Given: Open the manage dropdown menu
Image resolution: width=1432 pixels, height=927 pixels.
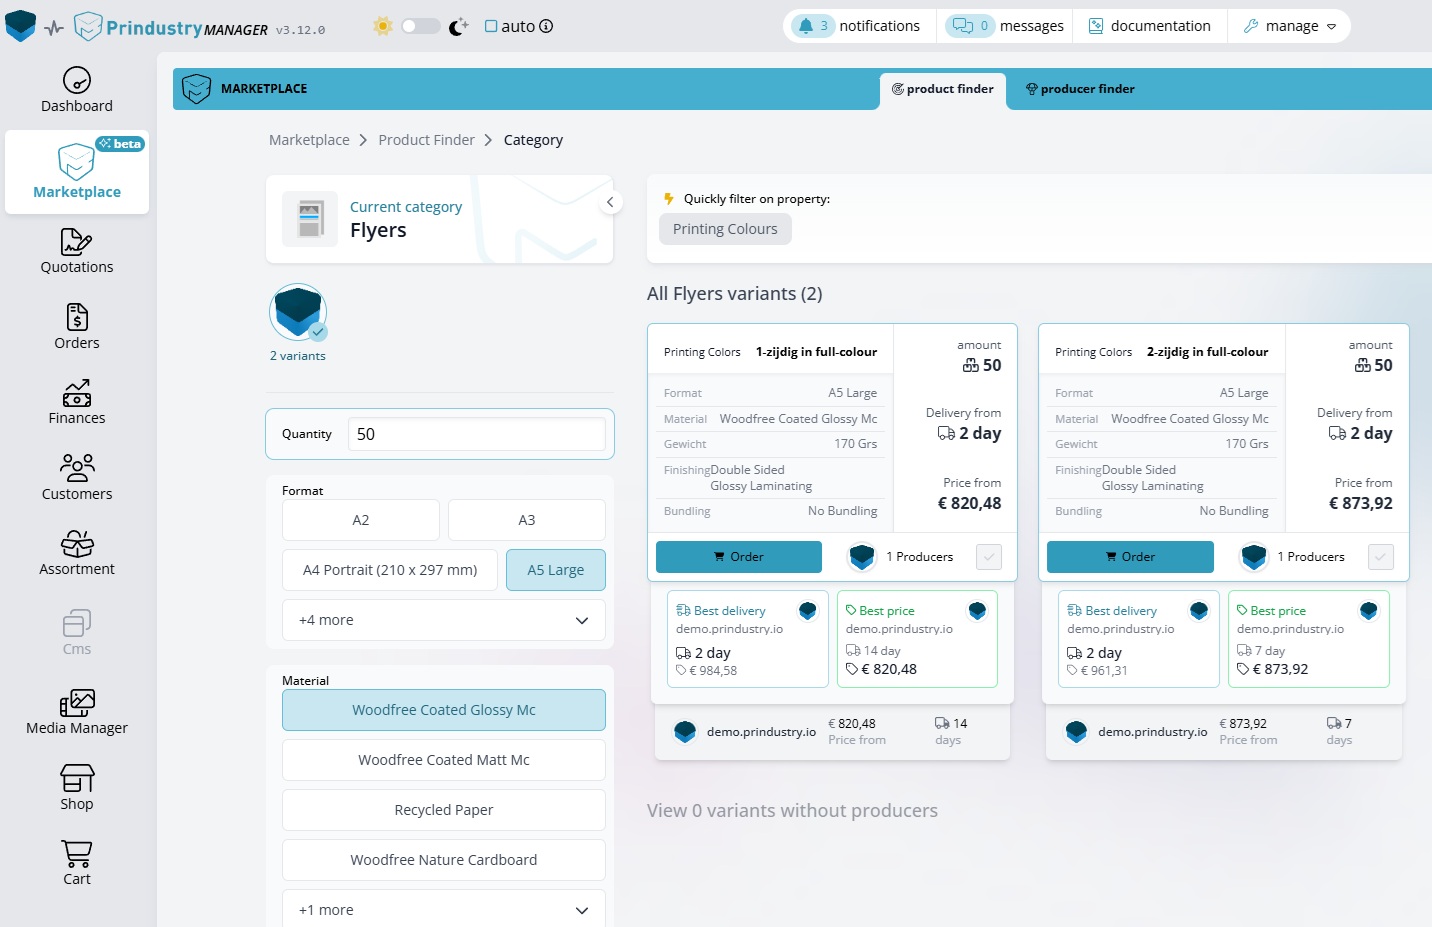Looking at the screenshot, I should point(1290,26).
